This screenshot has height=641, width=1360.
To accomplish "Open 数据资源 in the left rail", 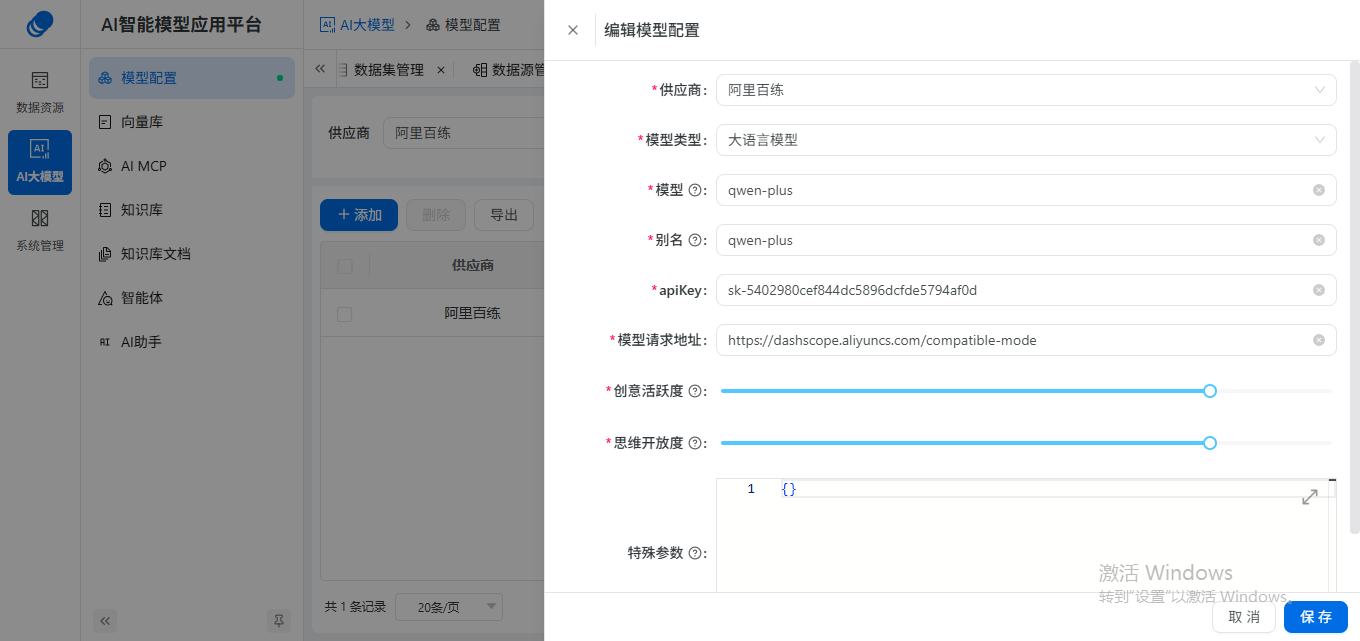I will 40,92.
